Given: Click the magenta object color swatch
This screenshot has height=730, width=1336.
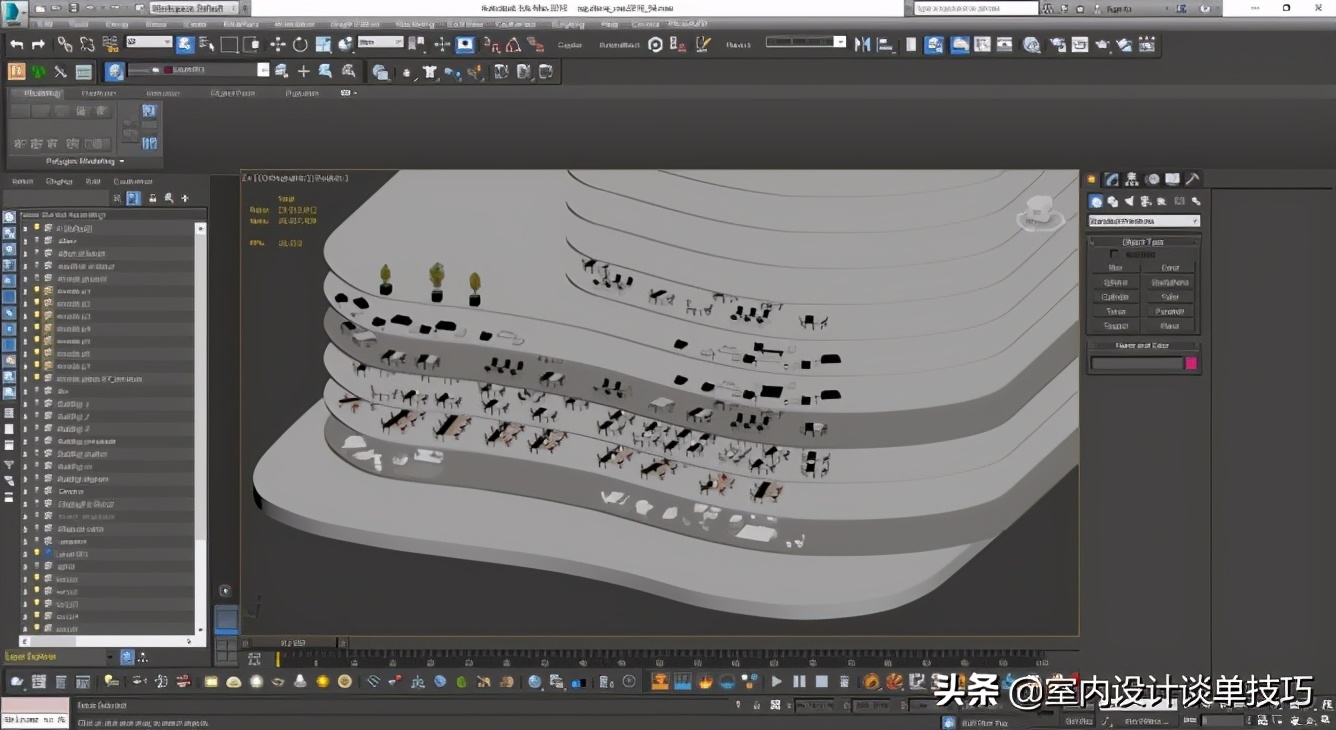Looking at the screenshot, I should pyautogui.click(x=1191, y=363).
